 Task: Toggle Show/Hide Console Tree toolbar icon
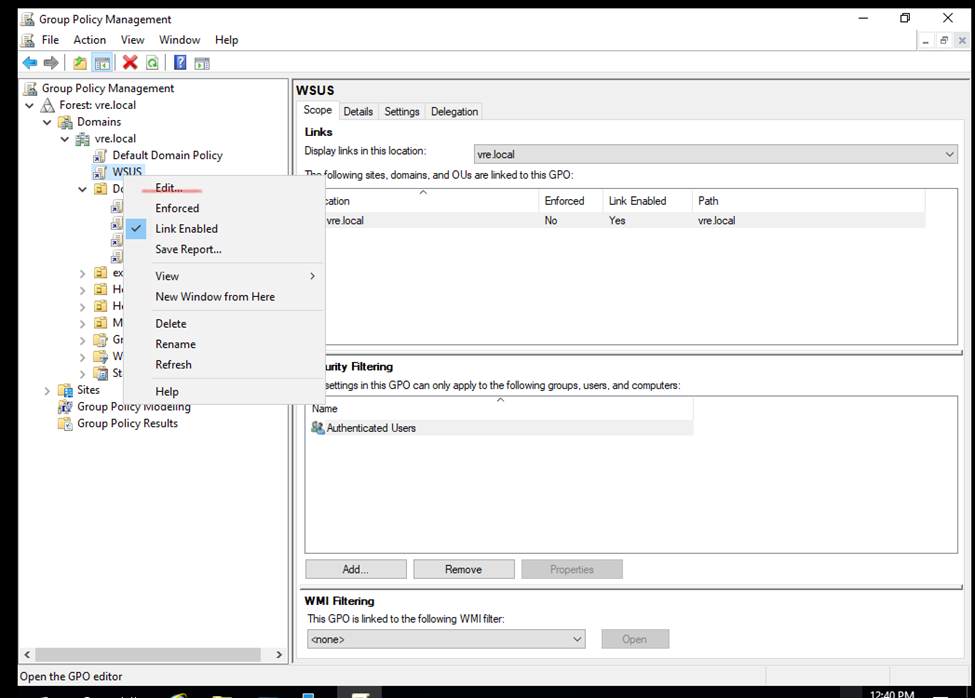102,63
